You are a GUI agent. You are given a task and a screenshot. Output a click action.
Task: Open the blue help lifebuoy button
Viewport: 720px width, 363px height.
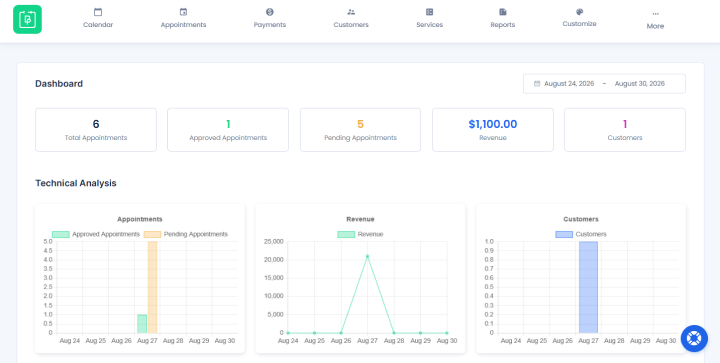click(694, 339)
